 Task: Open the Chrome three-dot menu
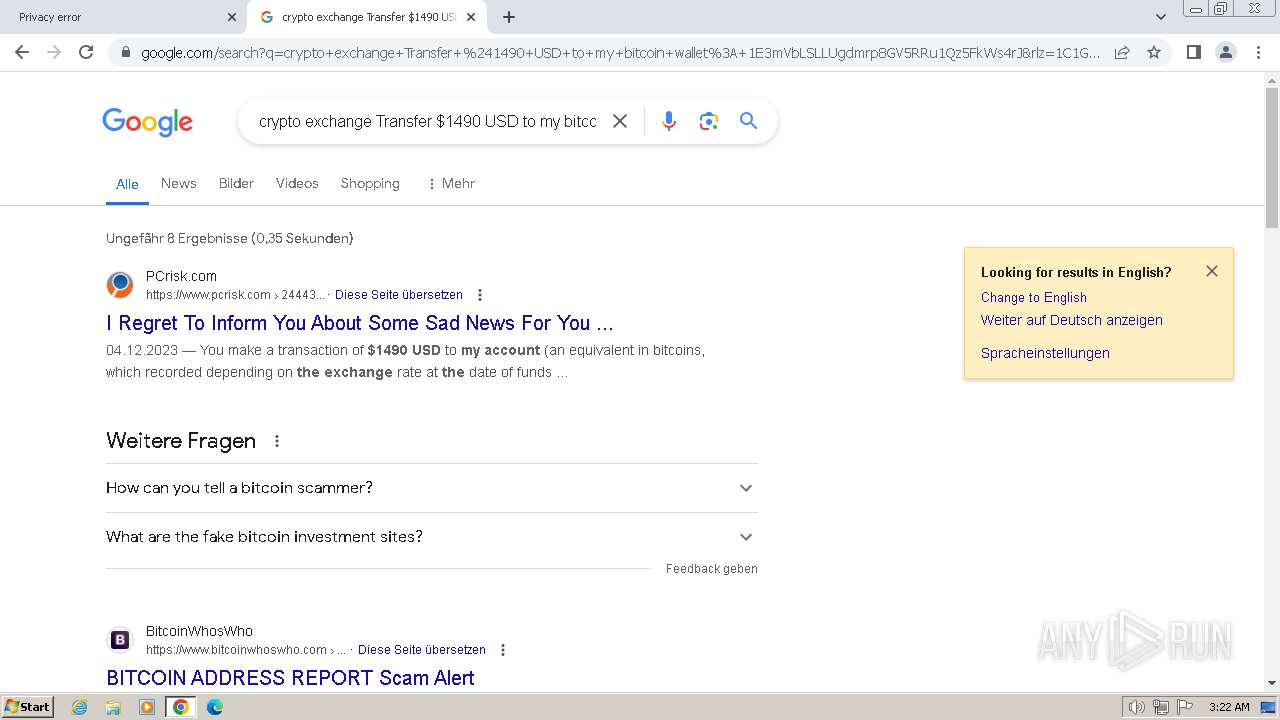[x=1258, y=52]
